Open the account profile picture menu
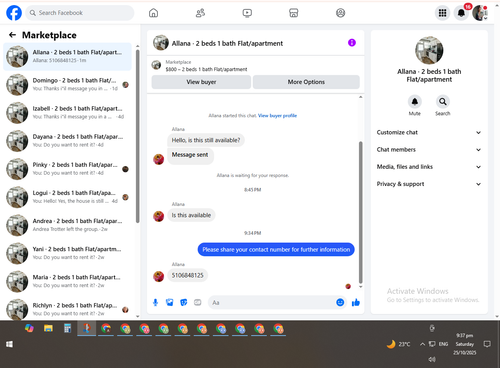 pos(480,13)
